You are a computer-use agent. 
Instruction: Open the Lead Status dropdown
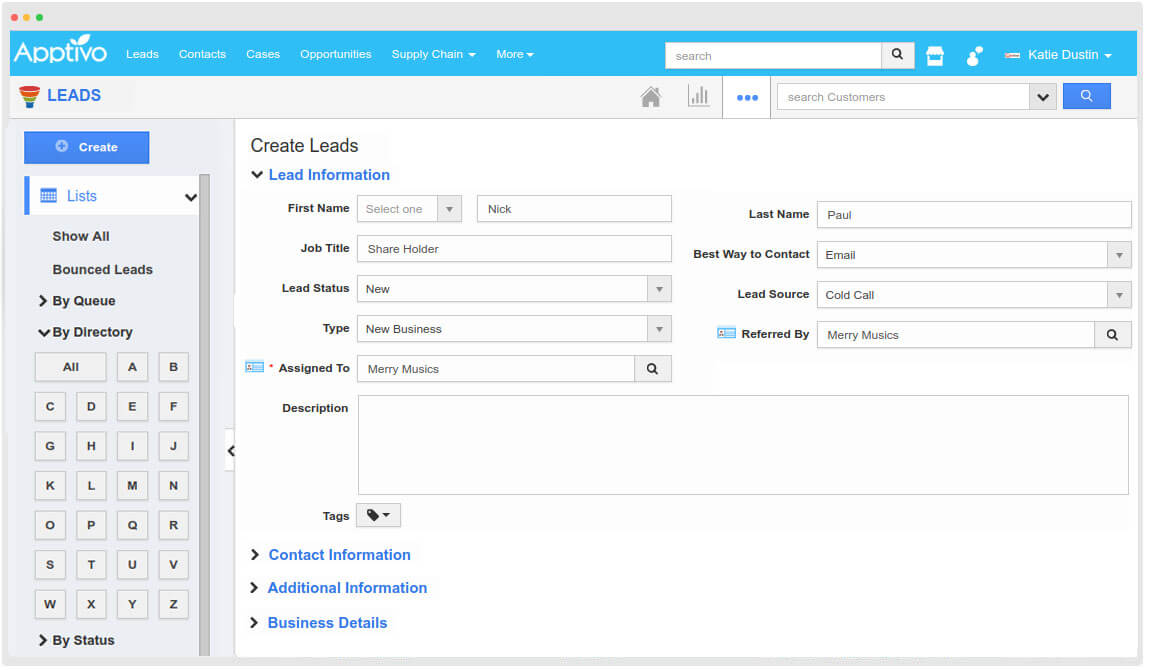(513, 289)
